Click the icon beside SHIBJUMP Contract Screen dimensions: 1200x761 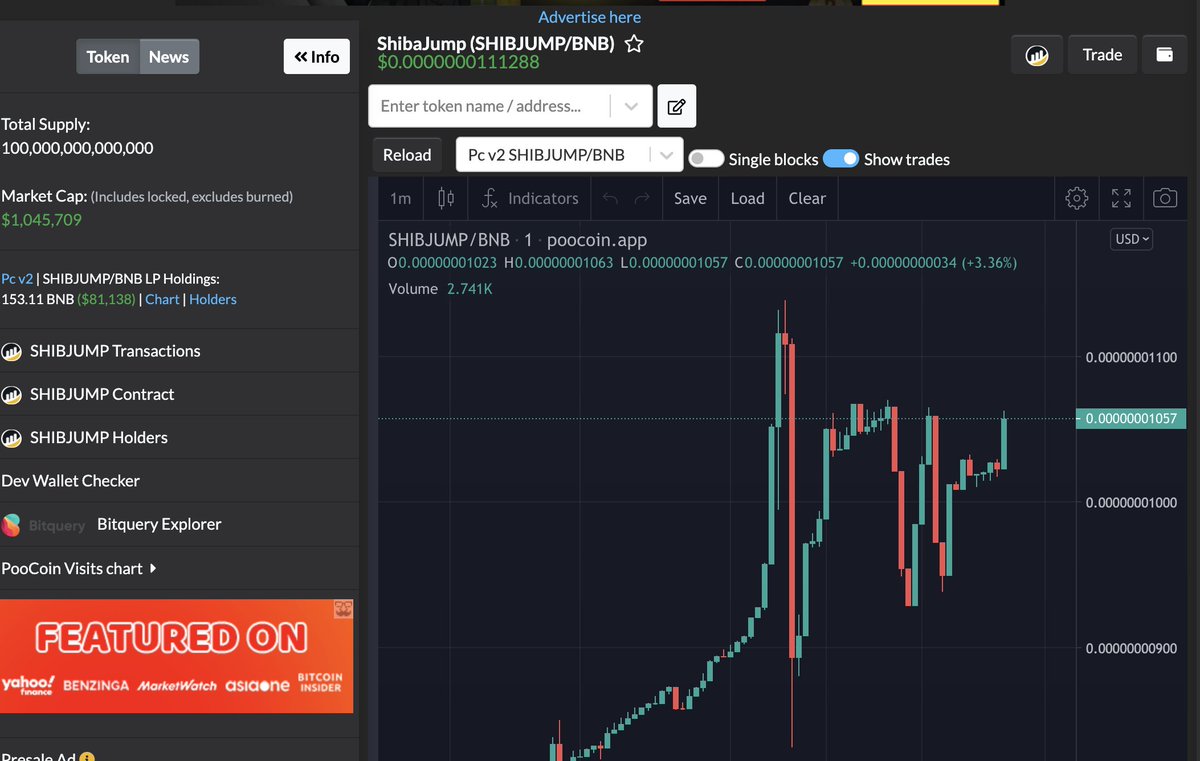[x=12, y=394]
